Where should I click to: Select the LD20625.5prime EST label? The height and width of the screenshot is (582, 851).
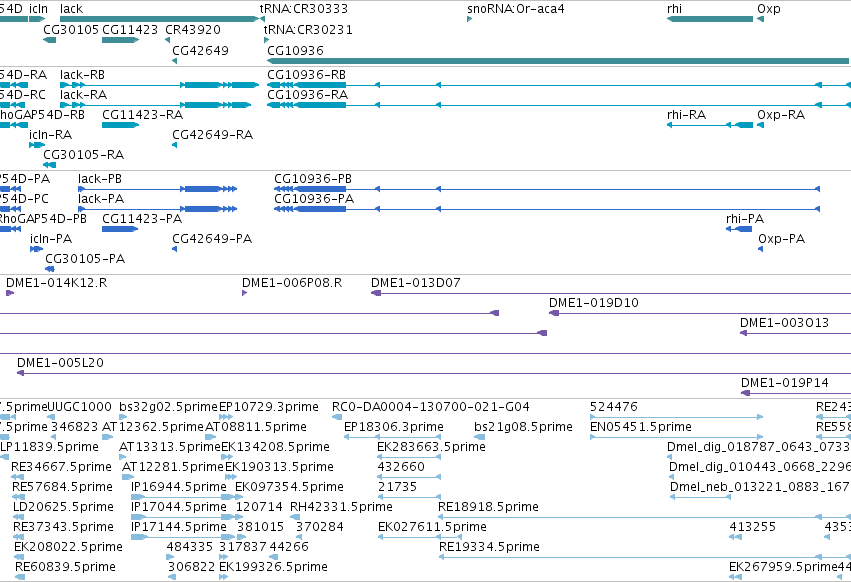63,507
